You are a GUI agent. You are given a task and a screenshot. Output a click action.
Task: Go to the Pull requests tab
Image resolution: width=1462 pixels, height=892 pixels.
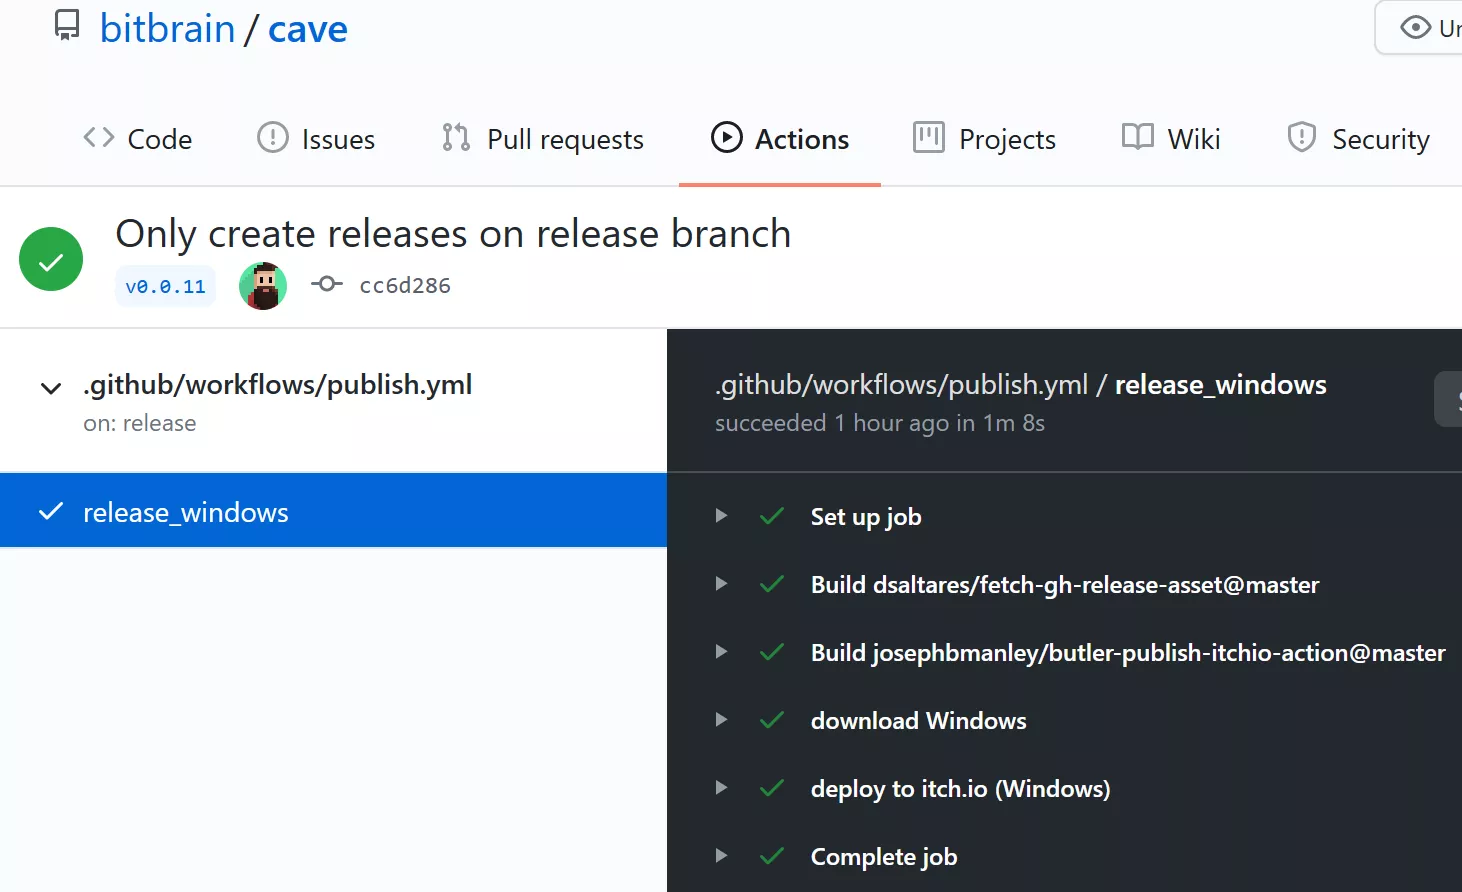[x=543, y=139]
